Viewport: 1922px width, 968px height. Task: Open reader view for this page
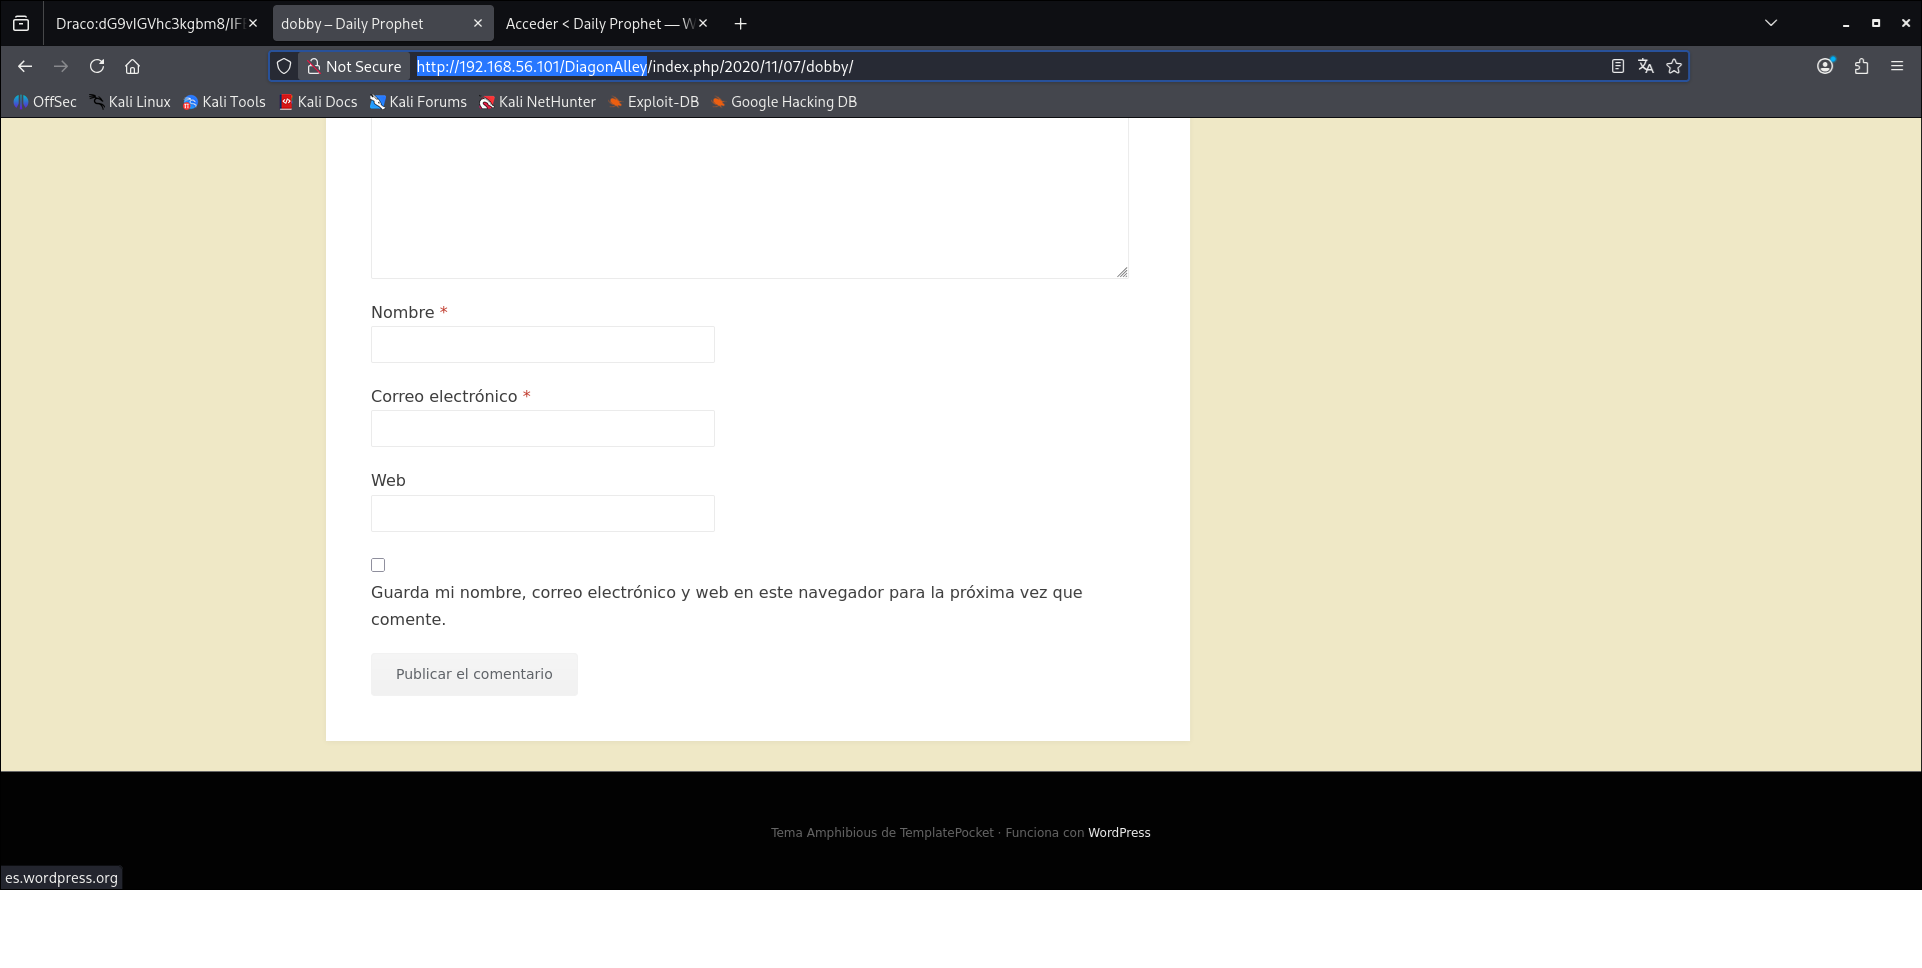point(1617,66)
